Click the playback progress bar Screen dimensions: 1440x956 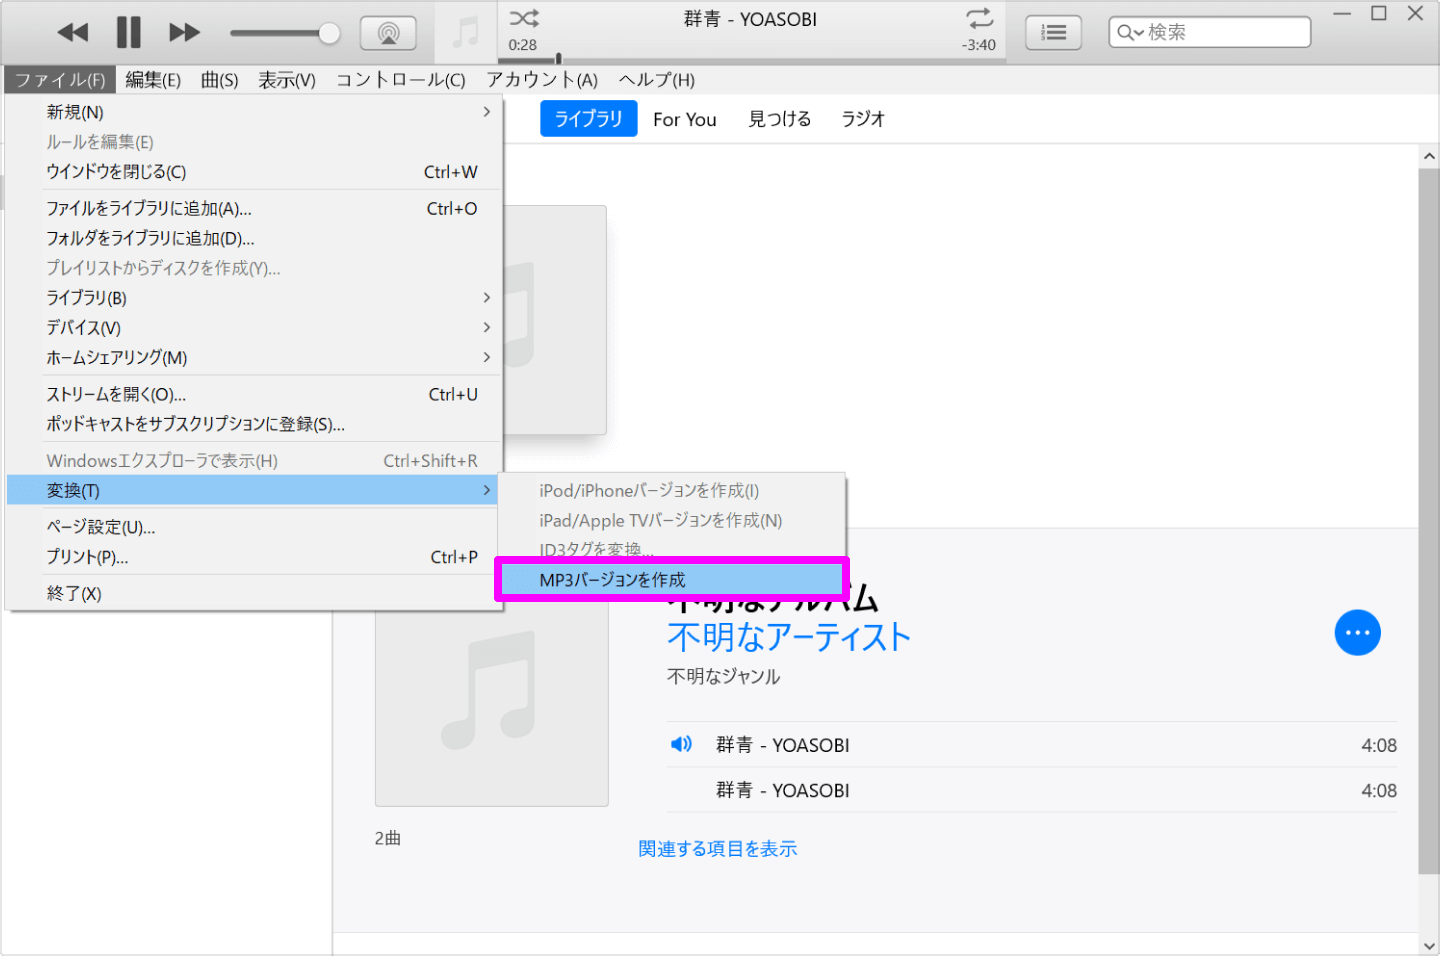[750, 60]
